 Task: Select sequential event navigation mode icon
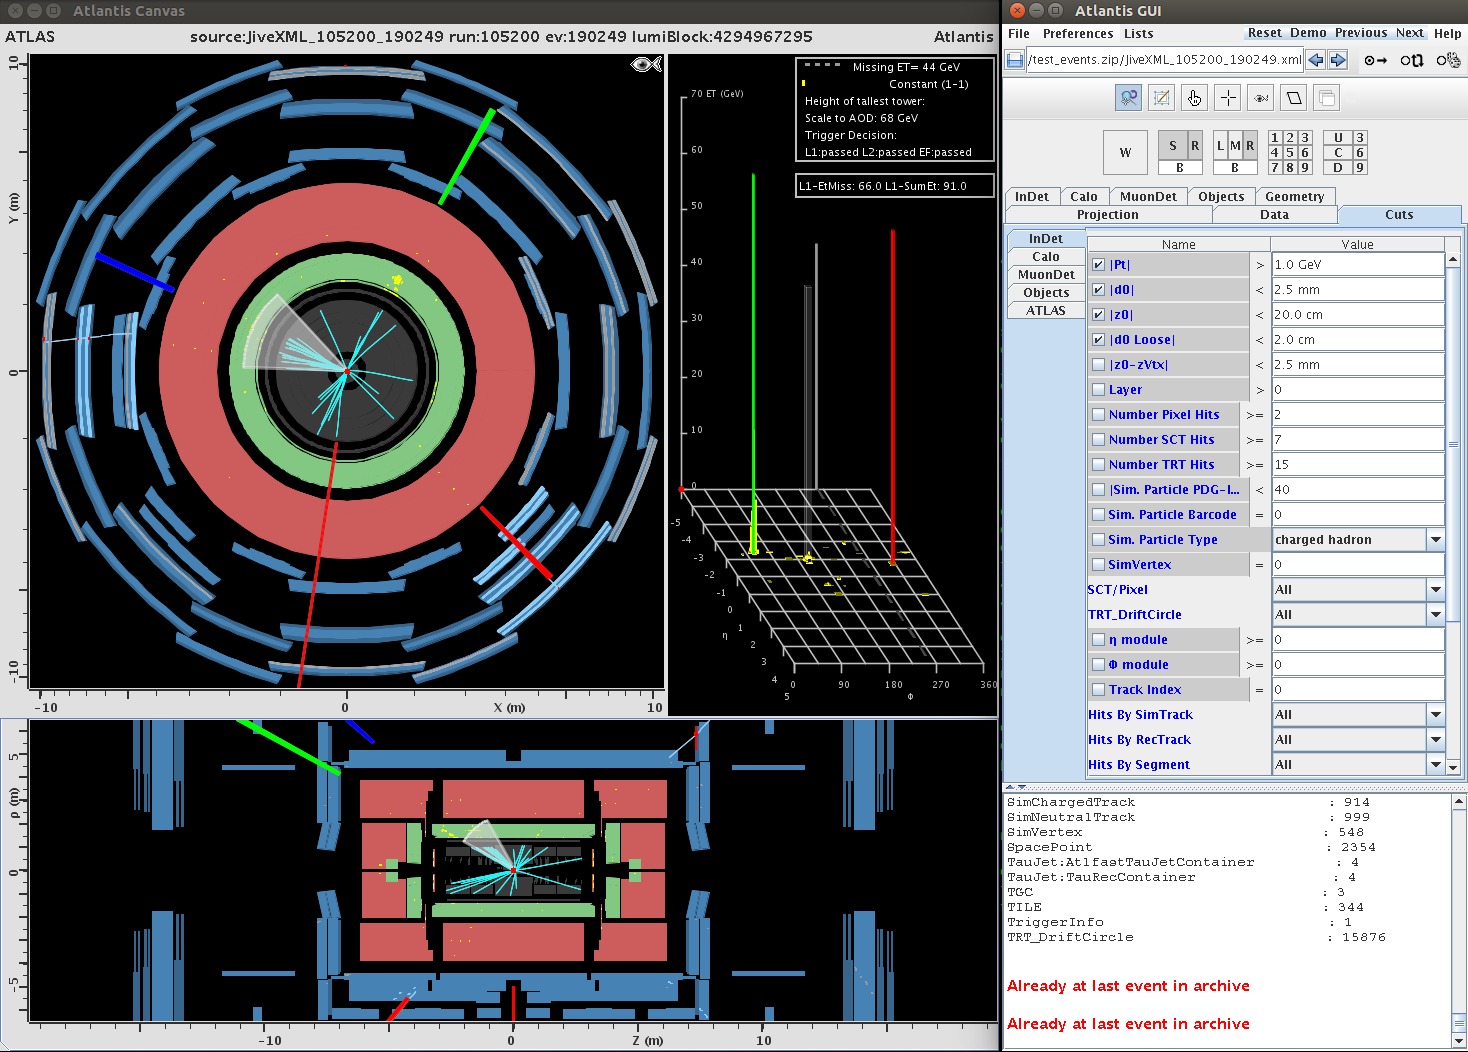pos(1376,60)
